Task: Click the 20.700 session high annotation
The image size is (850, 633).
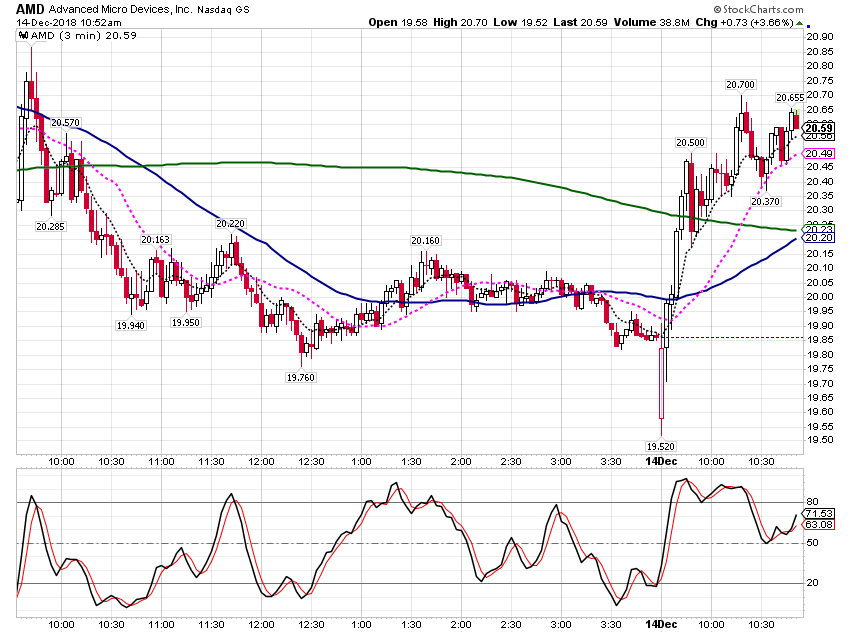Action: pos(740,85)
